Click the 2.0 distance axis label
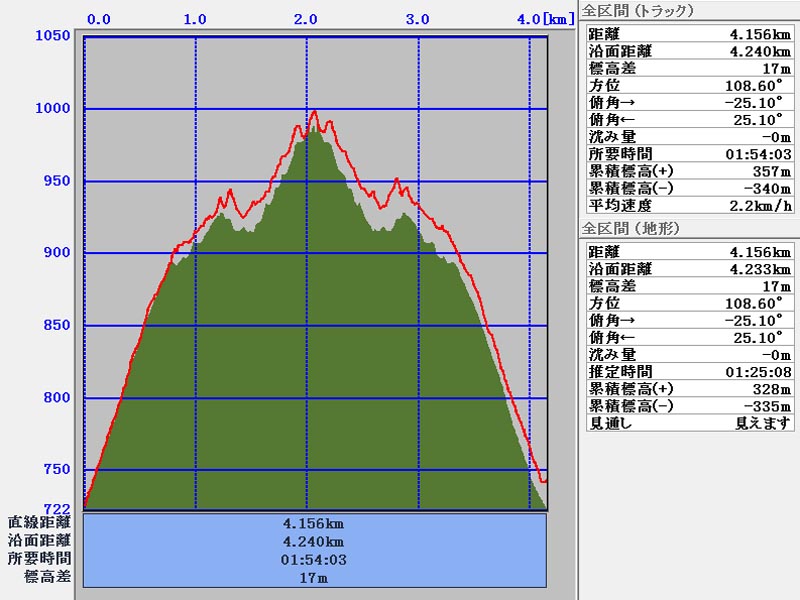 tap(307, 19)
